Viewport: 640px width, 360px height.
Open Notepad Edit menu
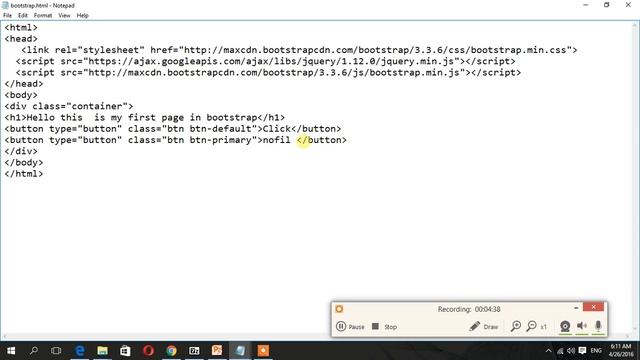point(23,16)
